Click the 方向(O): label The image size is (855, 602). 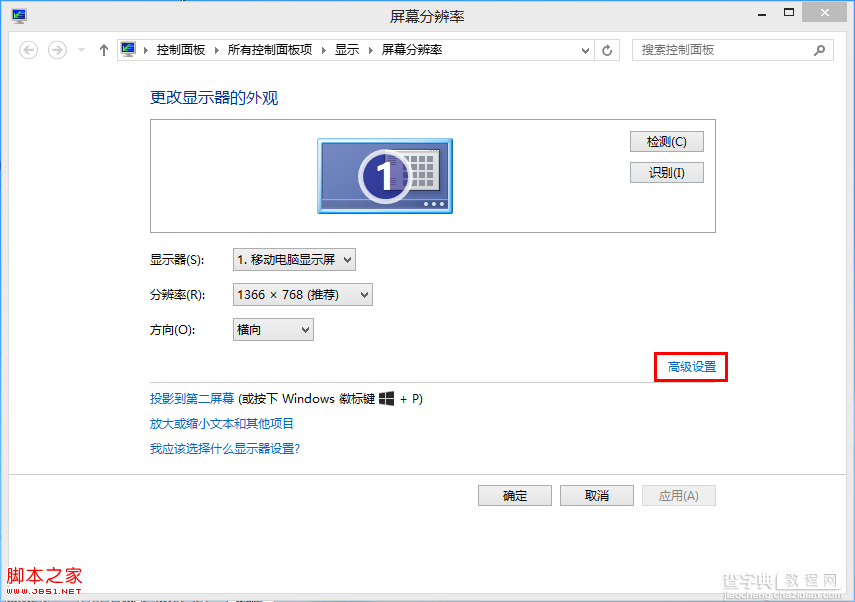tap(172, 330)
